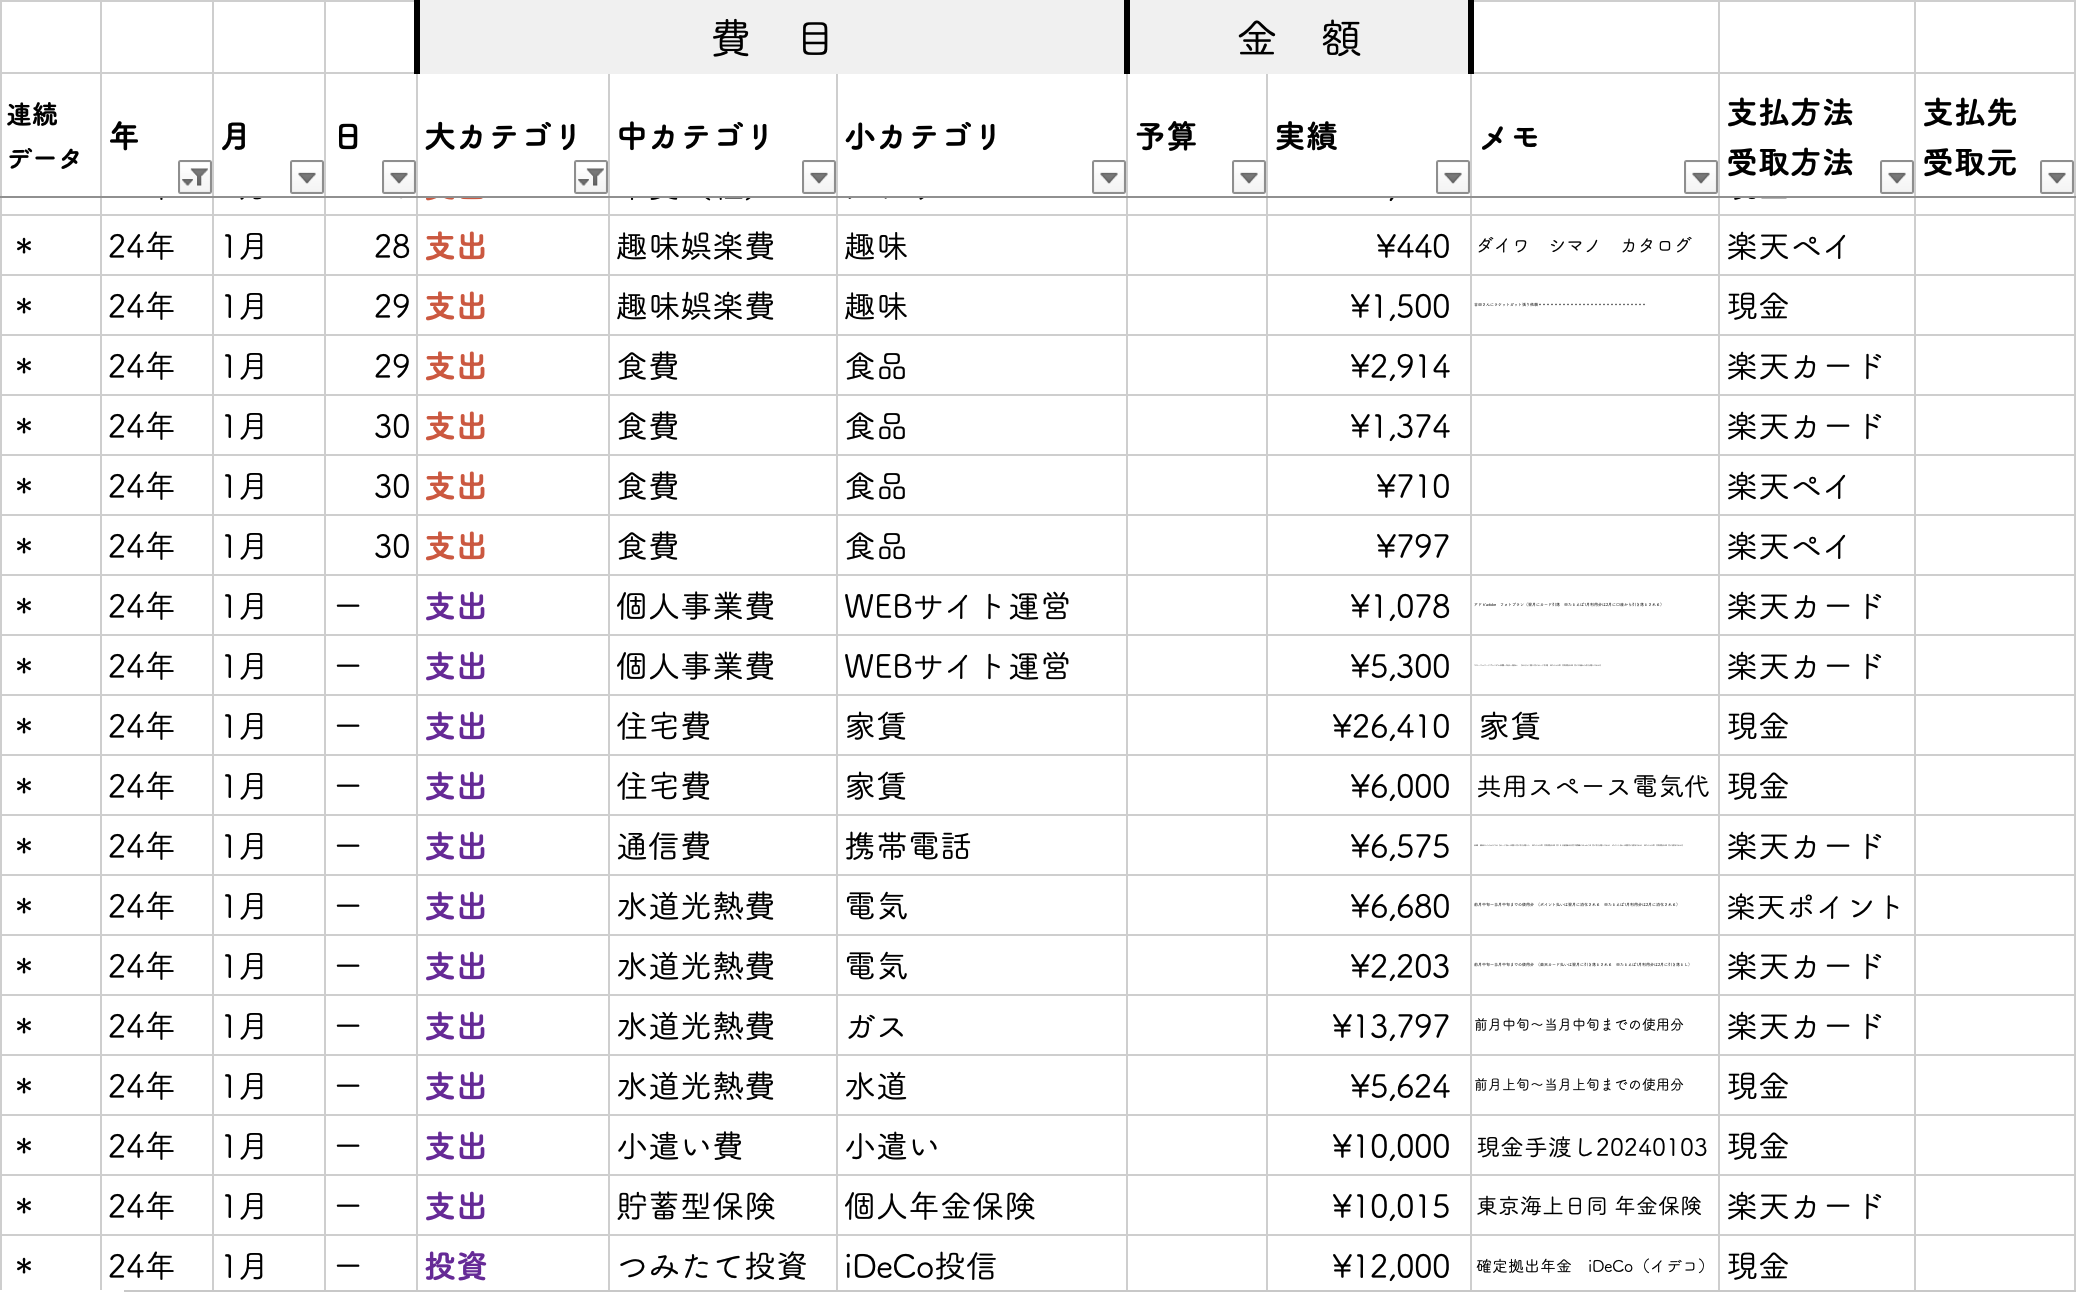Select the ¥26,410 rent amount cell

click(1369, 726)
